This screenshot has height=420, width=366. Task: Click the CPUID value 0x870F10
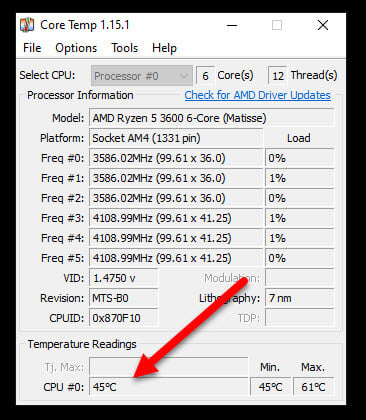[123, 318]
